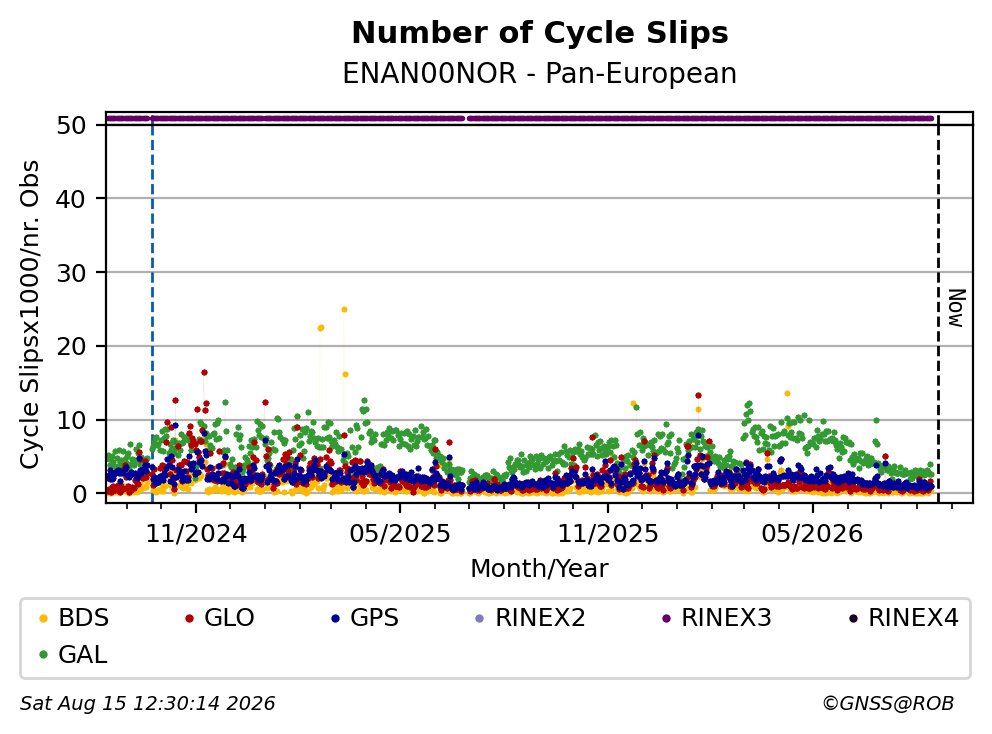The height and width of the screenshot is (734, 992).
Task: Click the 05/2025 x-axis tick label
Action: click(400, 534)
